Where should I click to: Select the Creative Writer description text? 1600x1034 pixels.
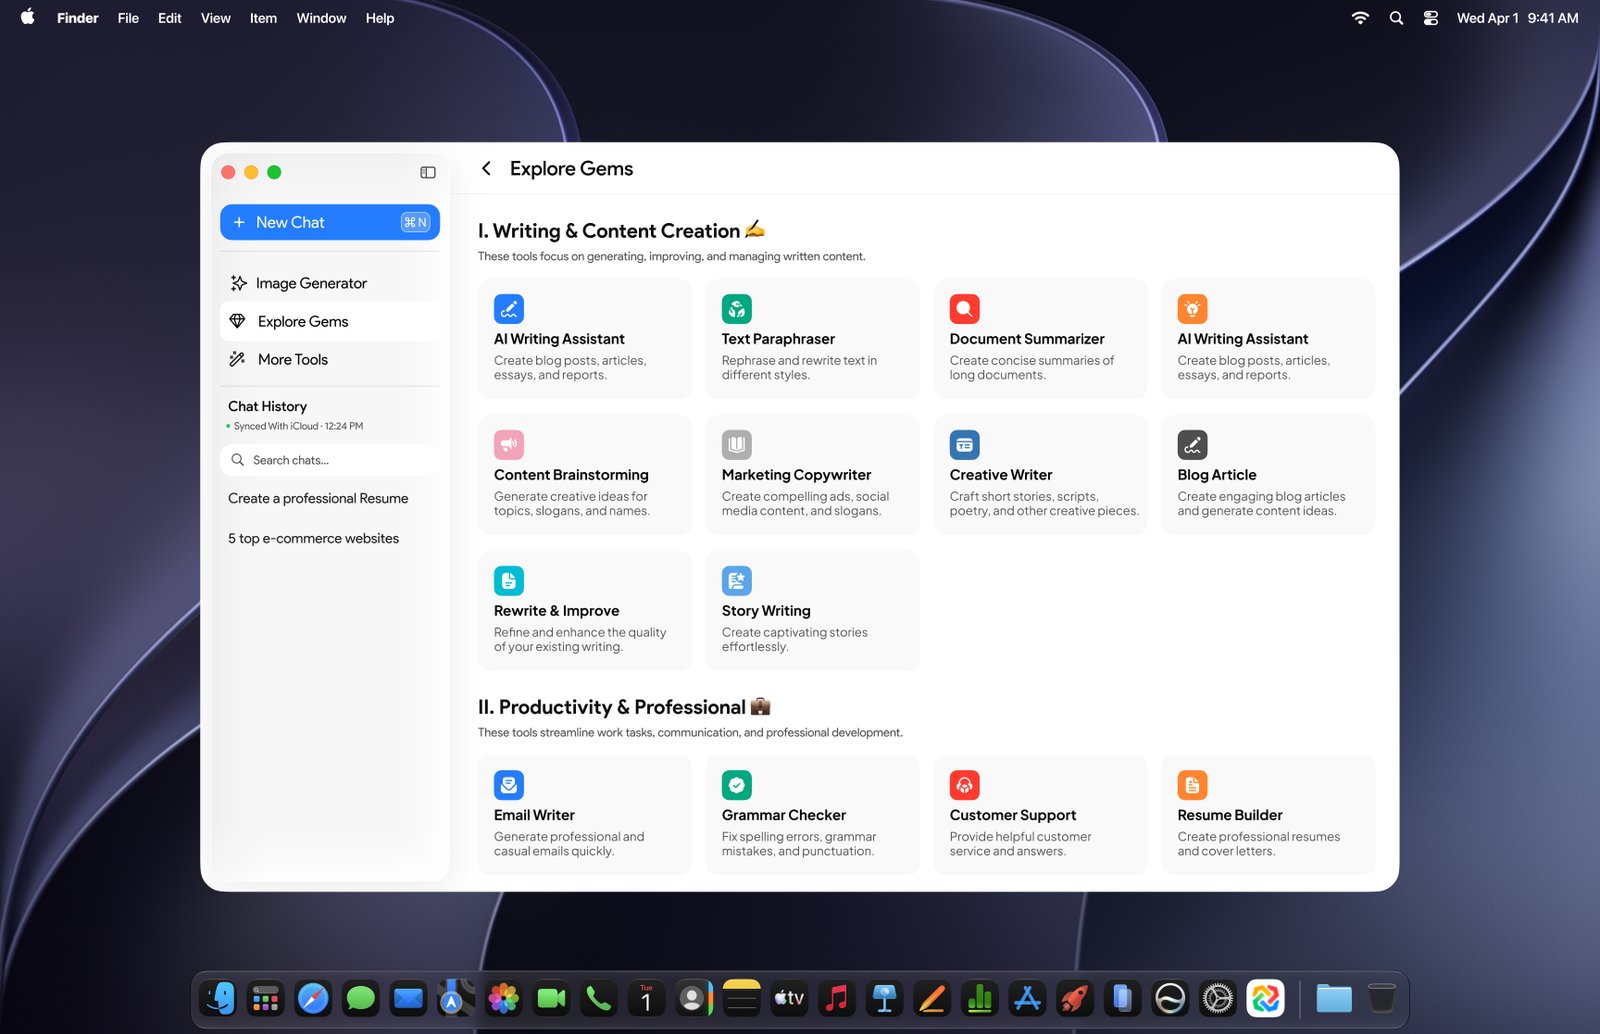(1044, 504)
